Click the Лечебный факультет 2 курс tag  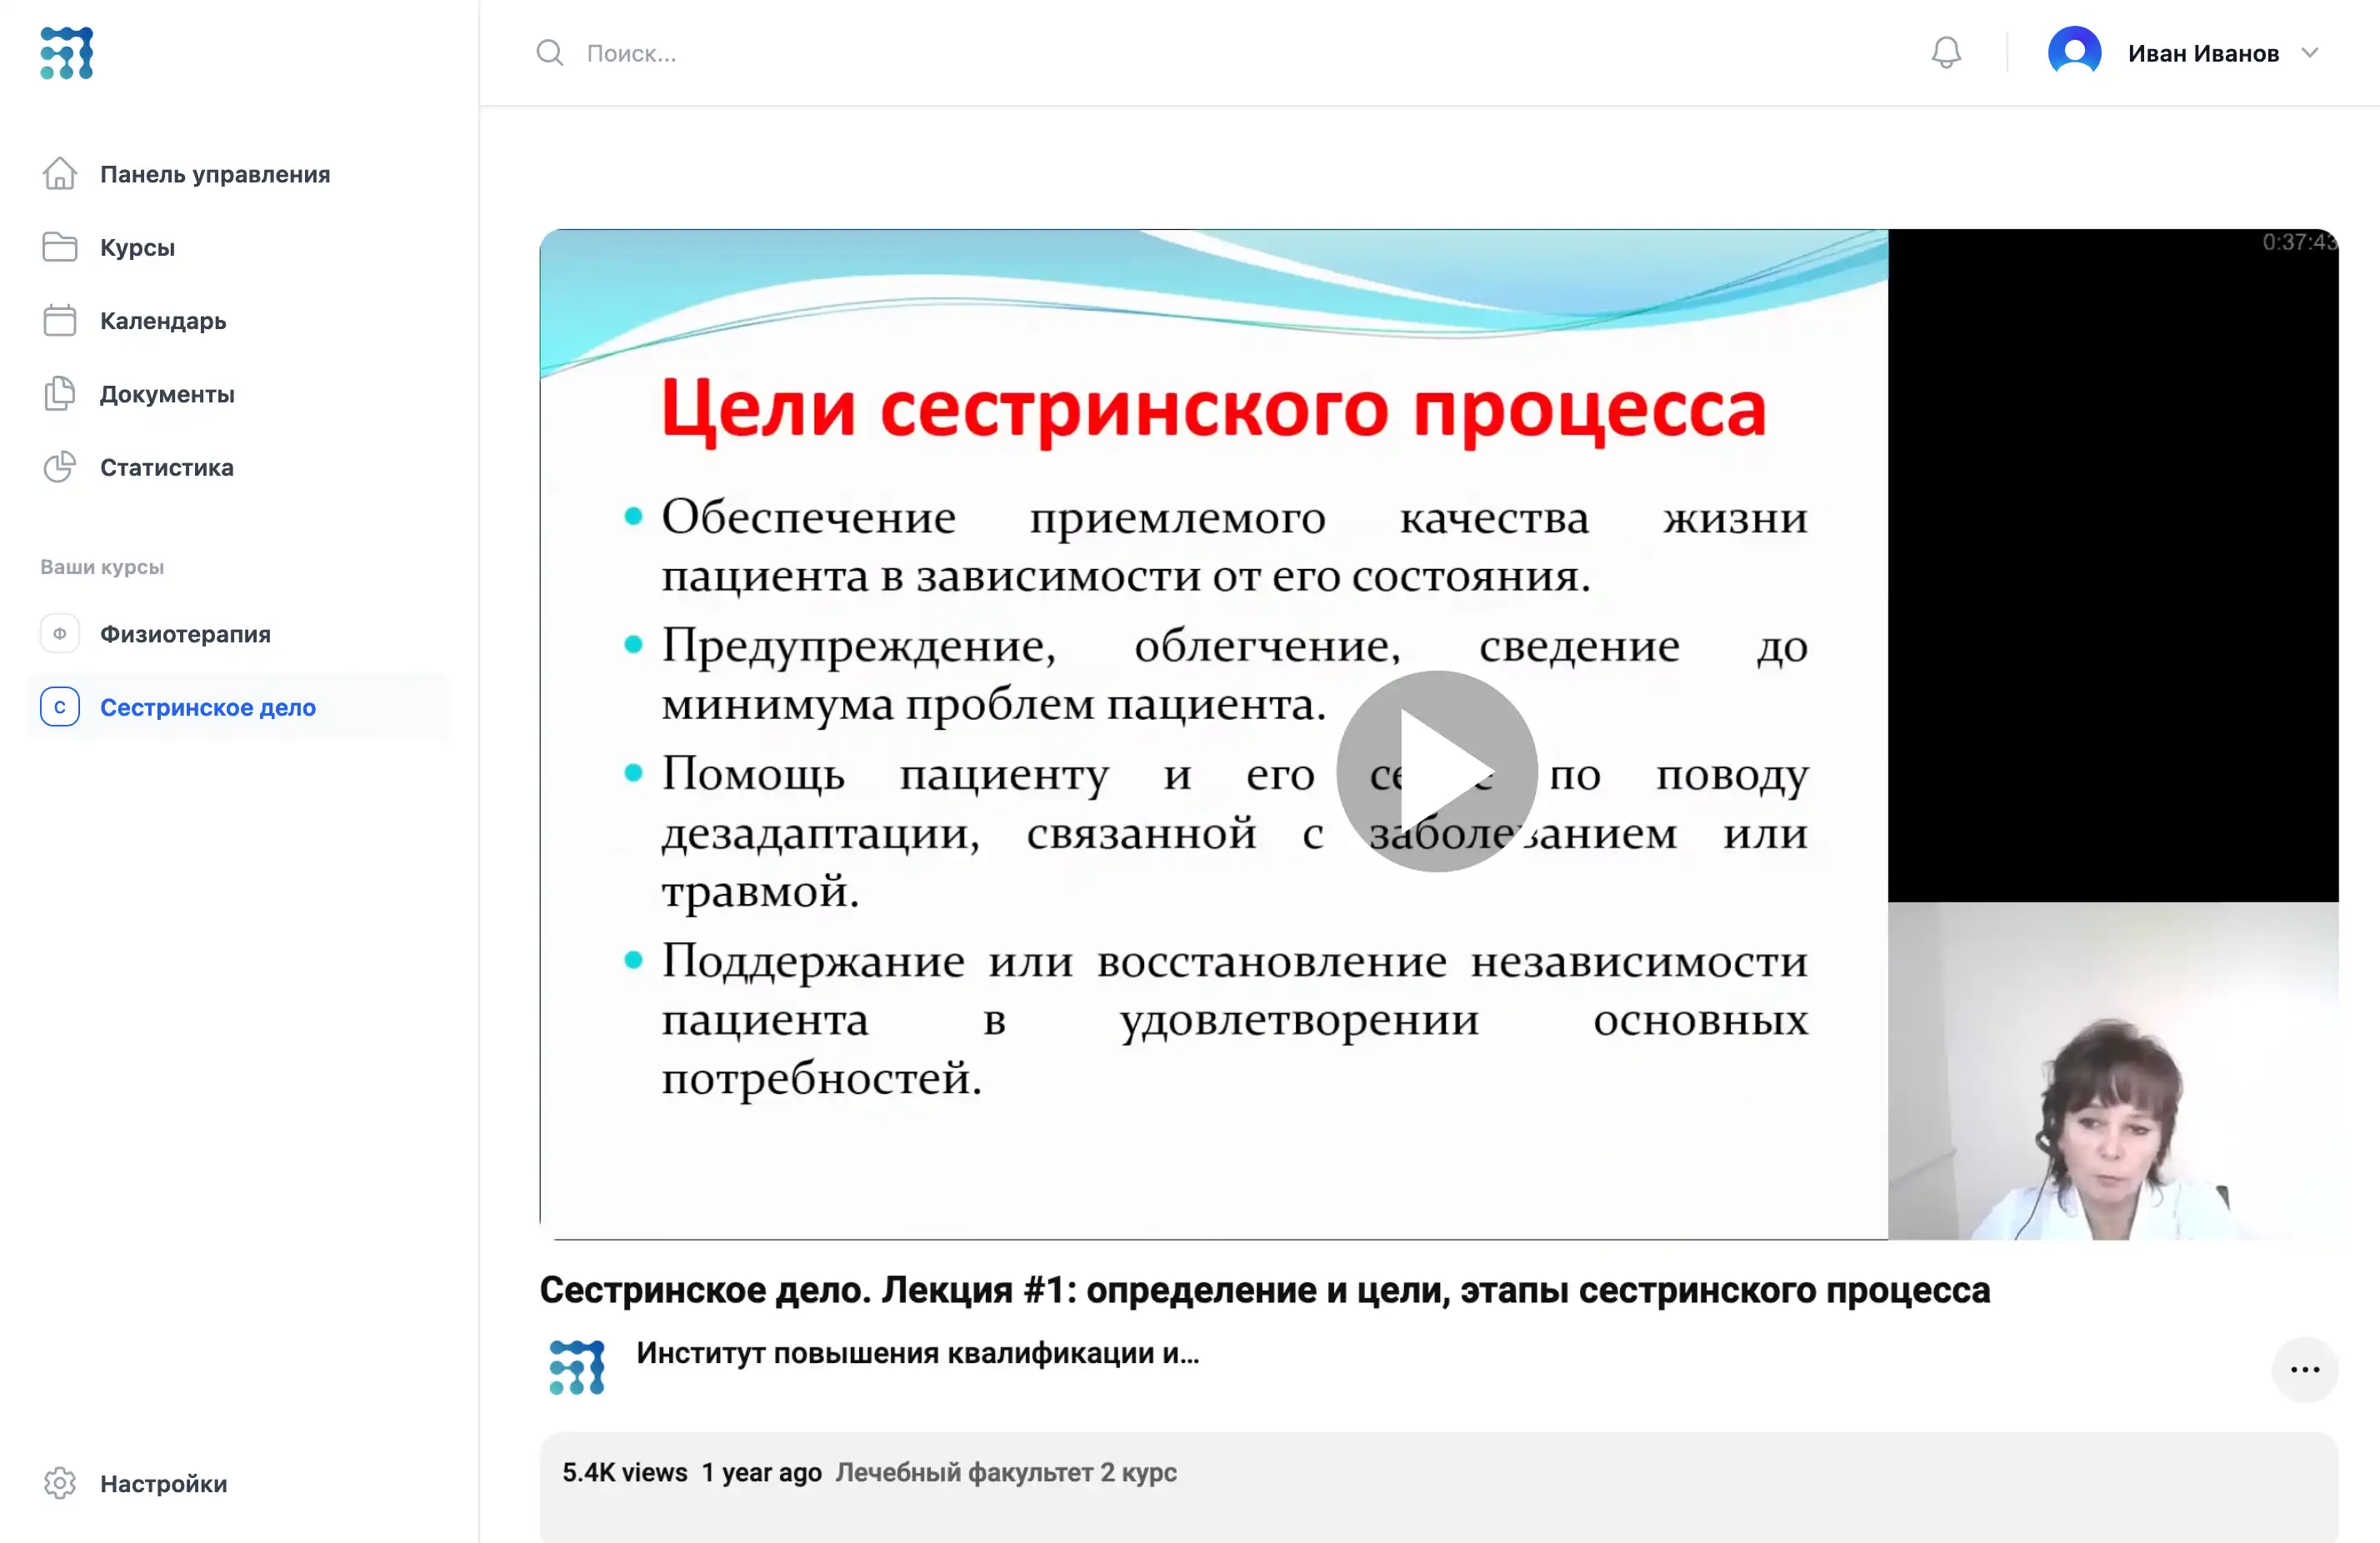click(x=1005, y=1472)
